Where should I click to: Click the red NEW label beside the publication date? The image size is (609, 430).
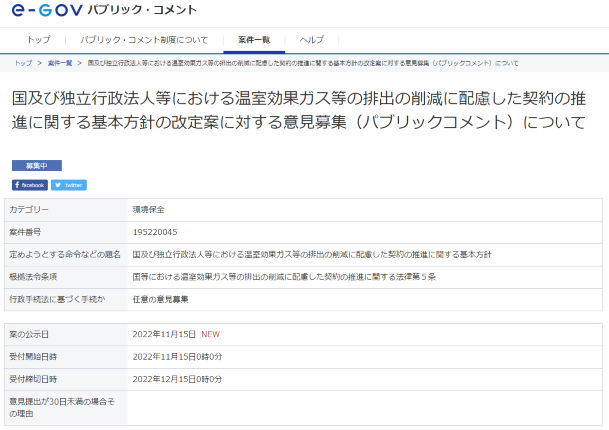coord(211,333)
